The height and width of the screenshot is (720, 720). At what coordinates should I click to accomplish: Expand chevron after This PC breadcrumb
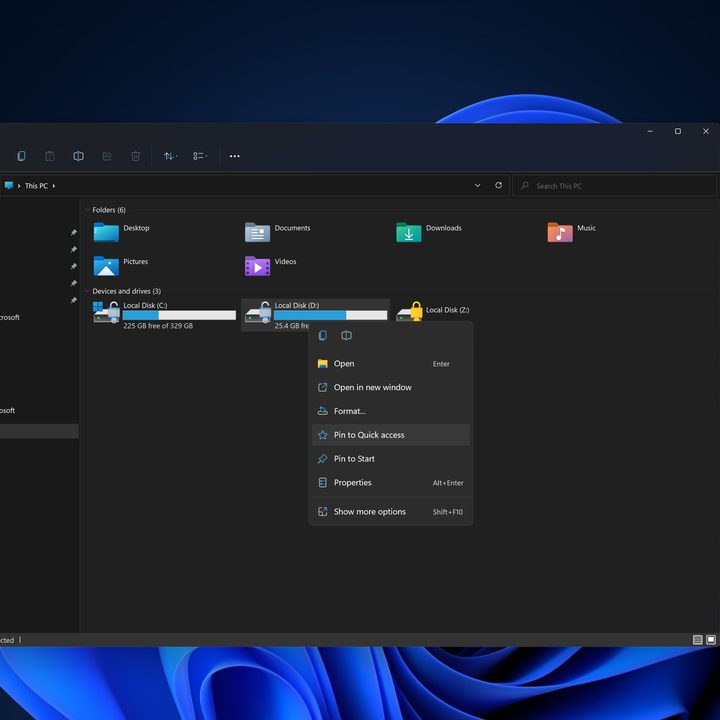pos(54,186)
